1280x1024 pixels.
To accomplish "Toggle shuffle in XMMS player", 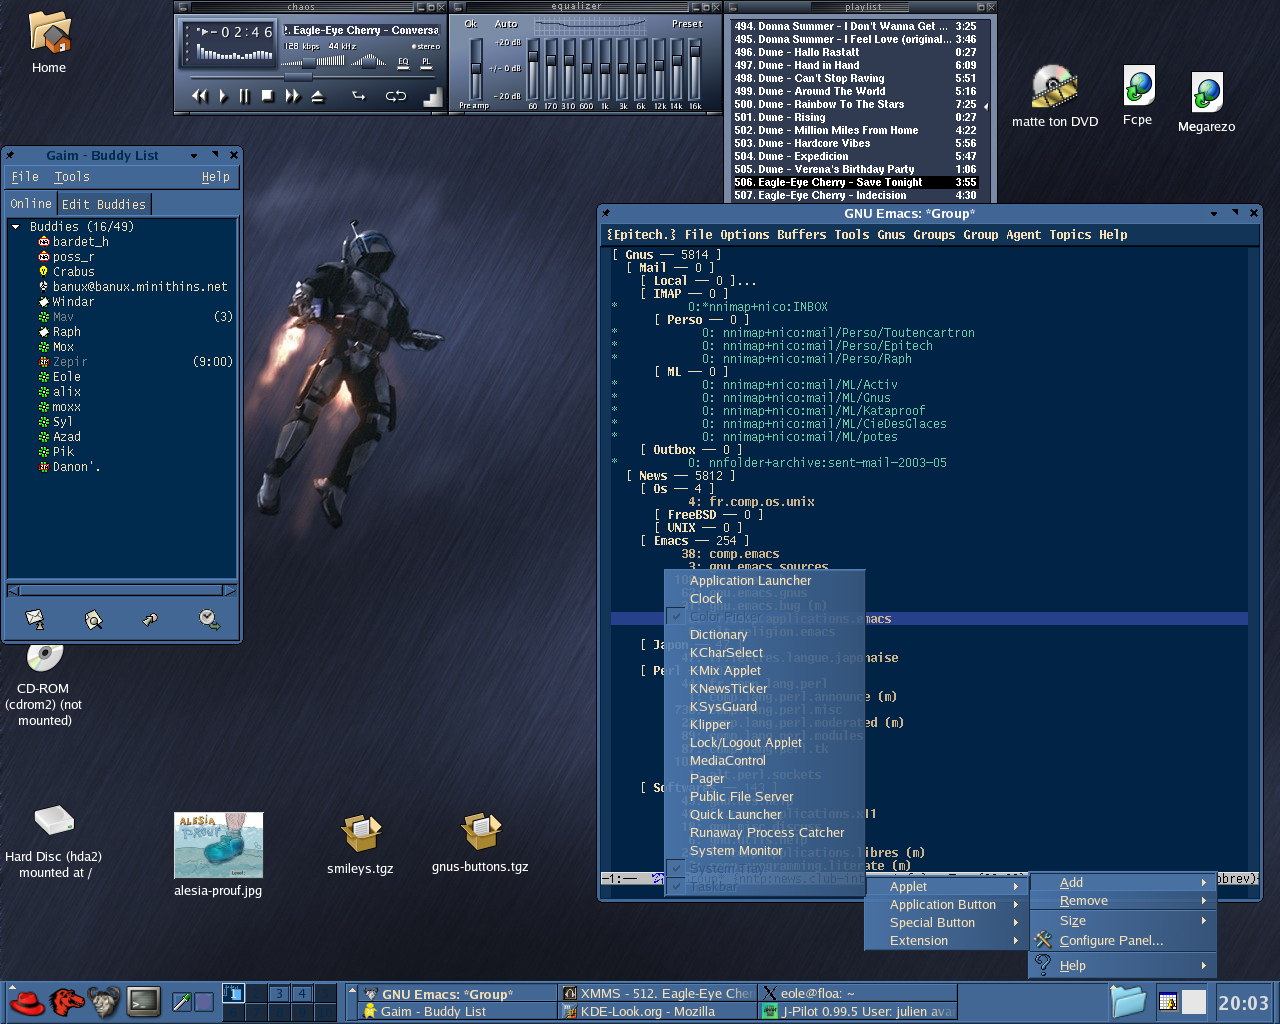I will click(x=359, y=96).
